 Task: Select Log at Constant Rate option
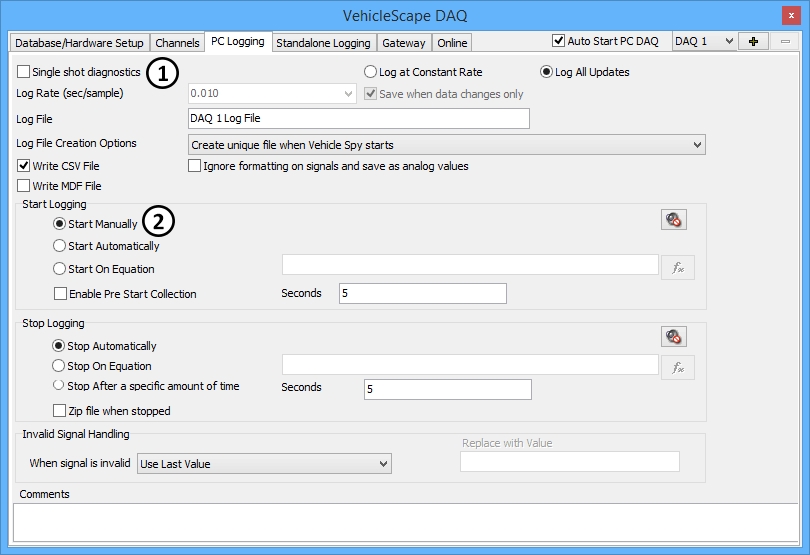pyautogui.click(x=371, y=72)
